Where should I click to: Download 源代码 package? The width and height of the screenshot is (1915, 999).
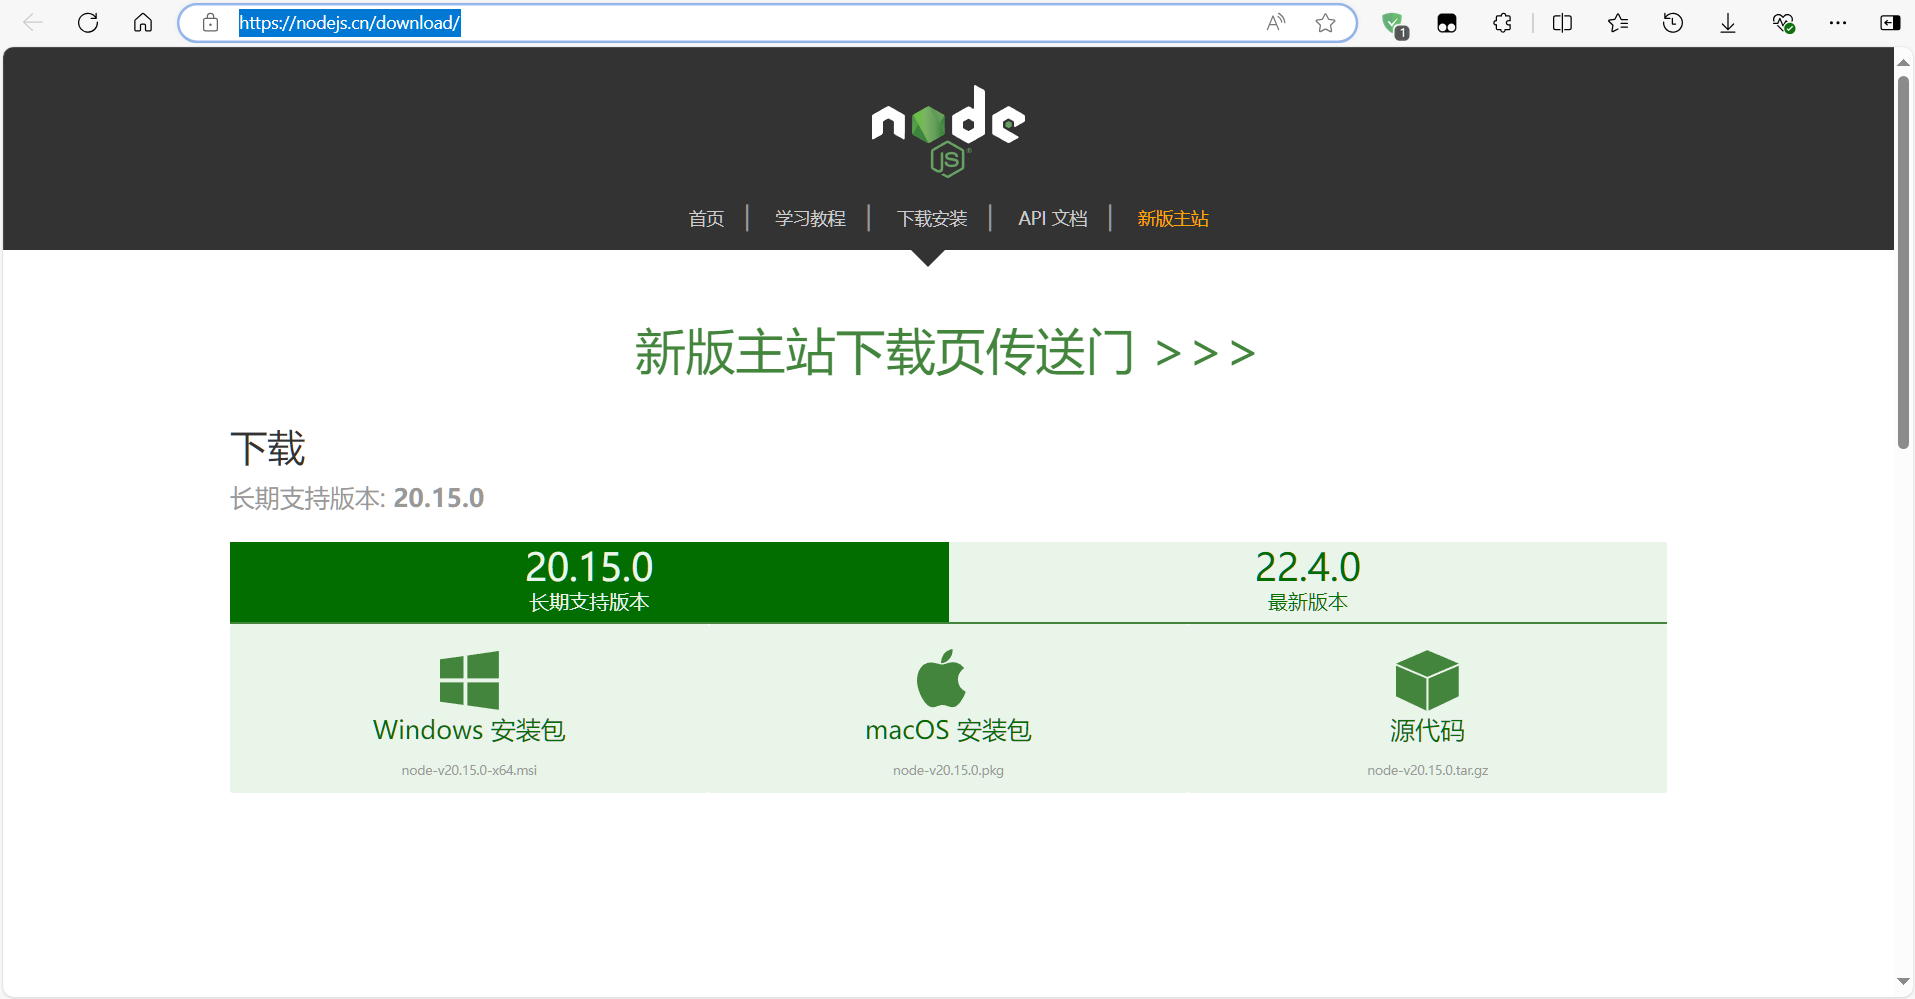[x=1427, y=731]
